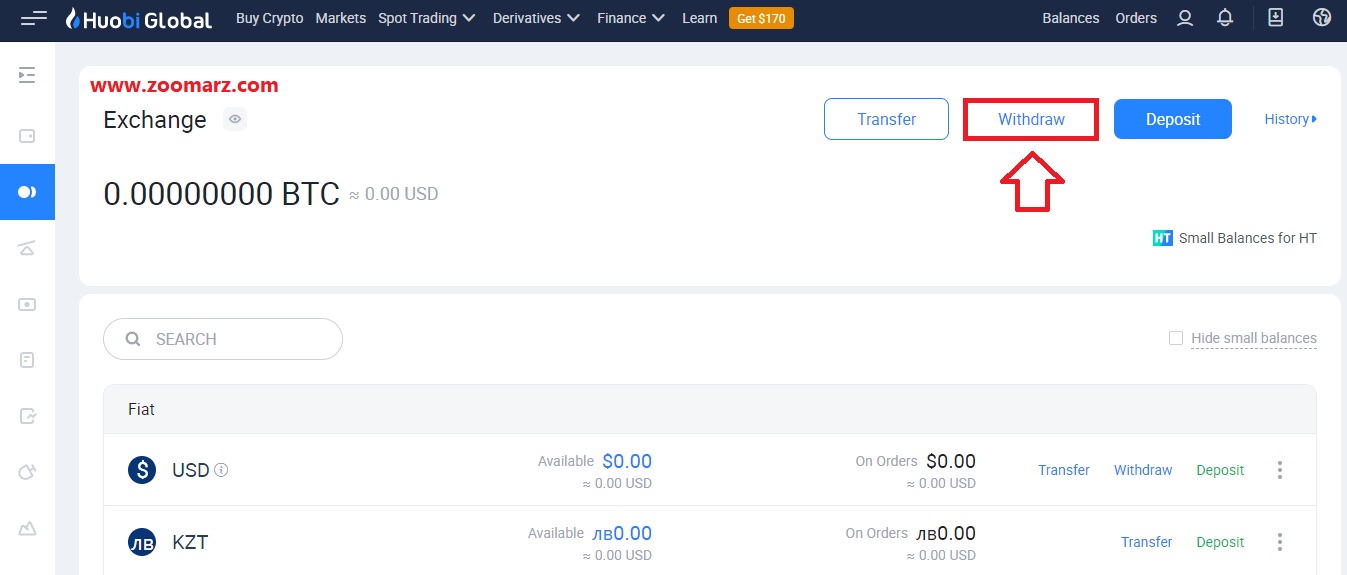Focus the SEARCH input field
1347x575 pixels.
223,339
